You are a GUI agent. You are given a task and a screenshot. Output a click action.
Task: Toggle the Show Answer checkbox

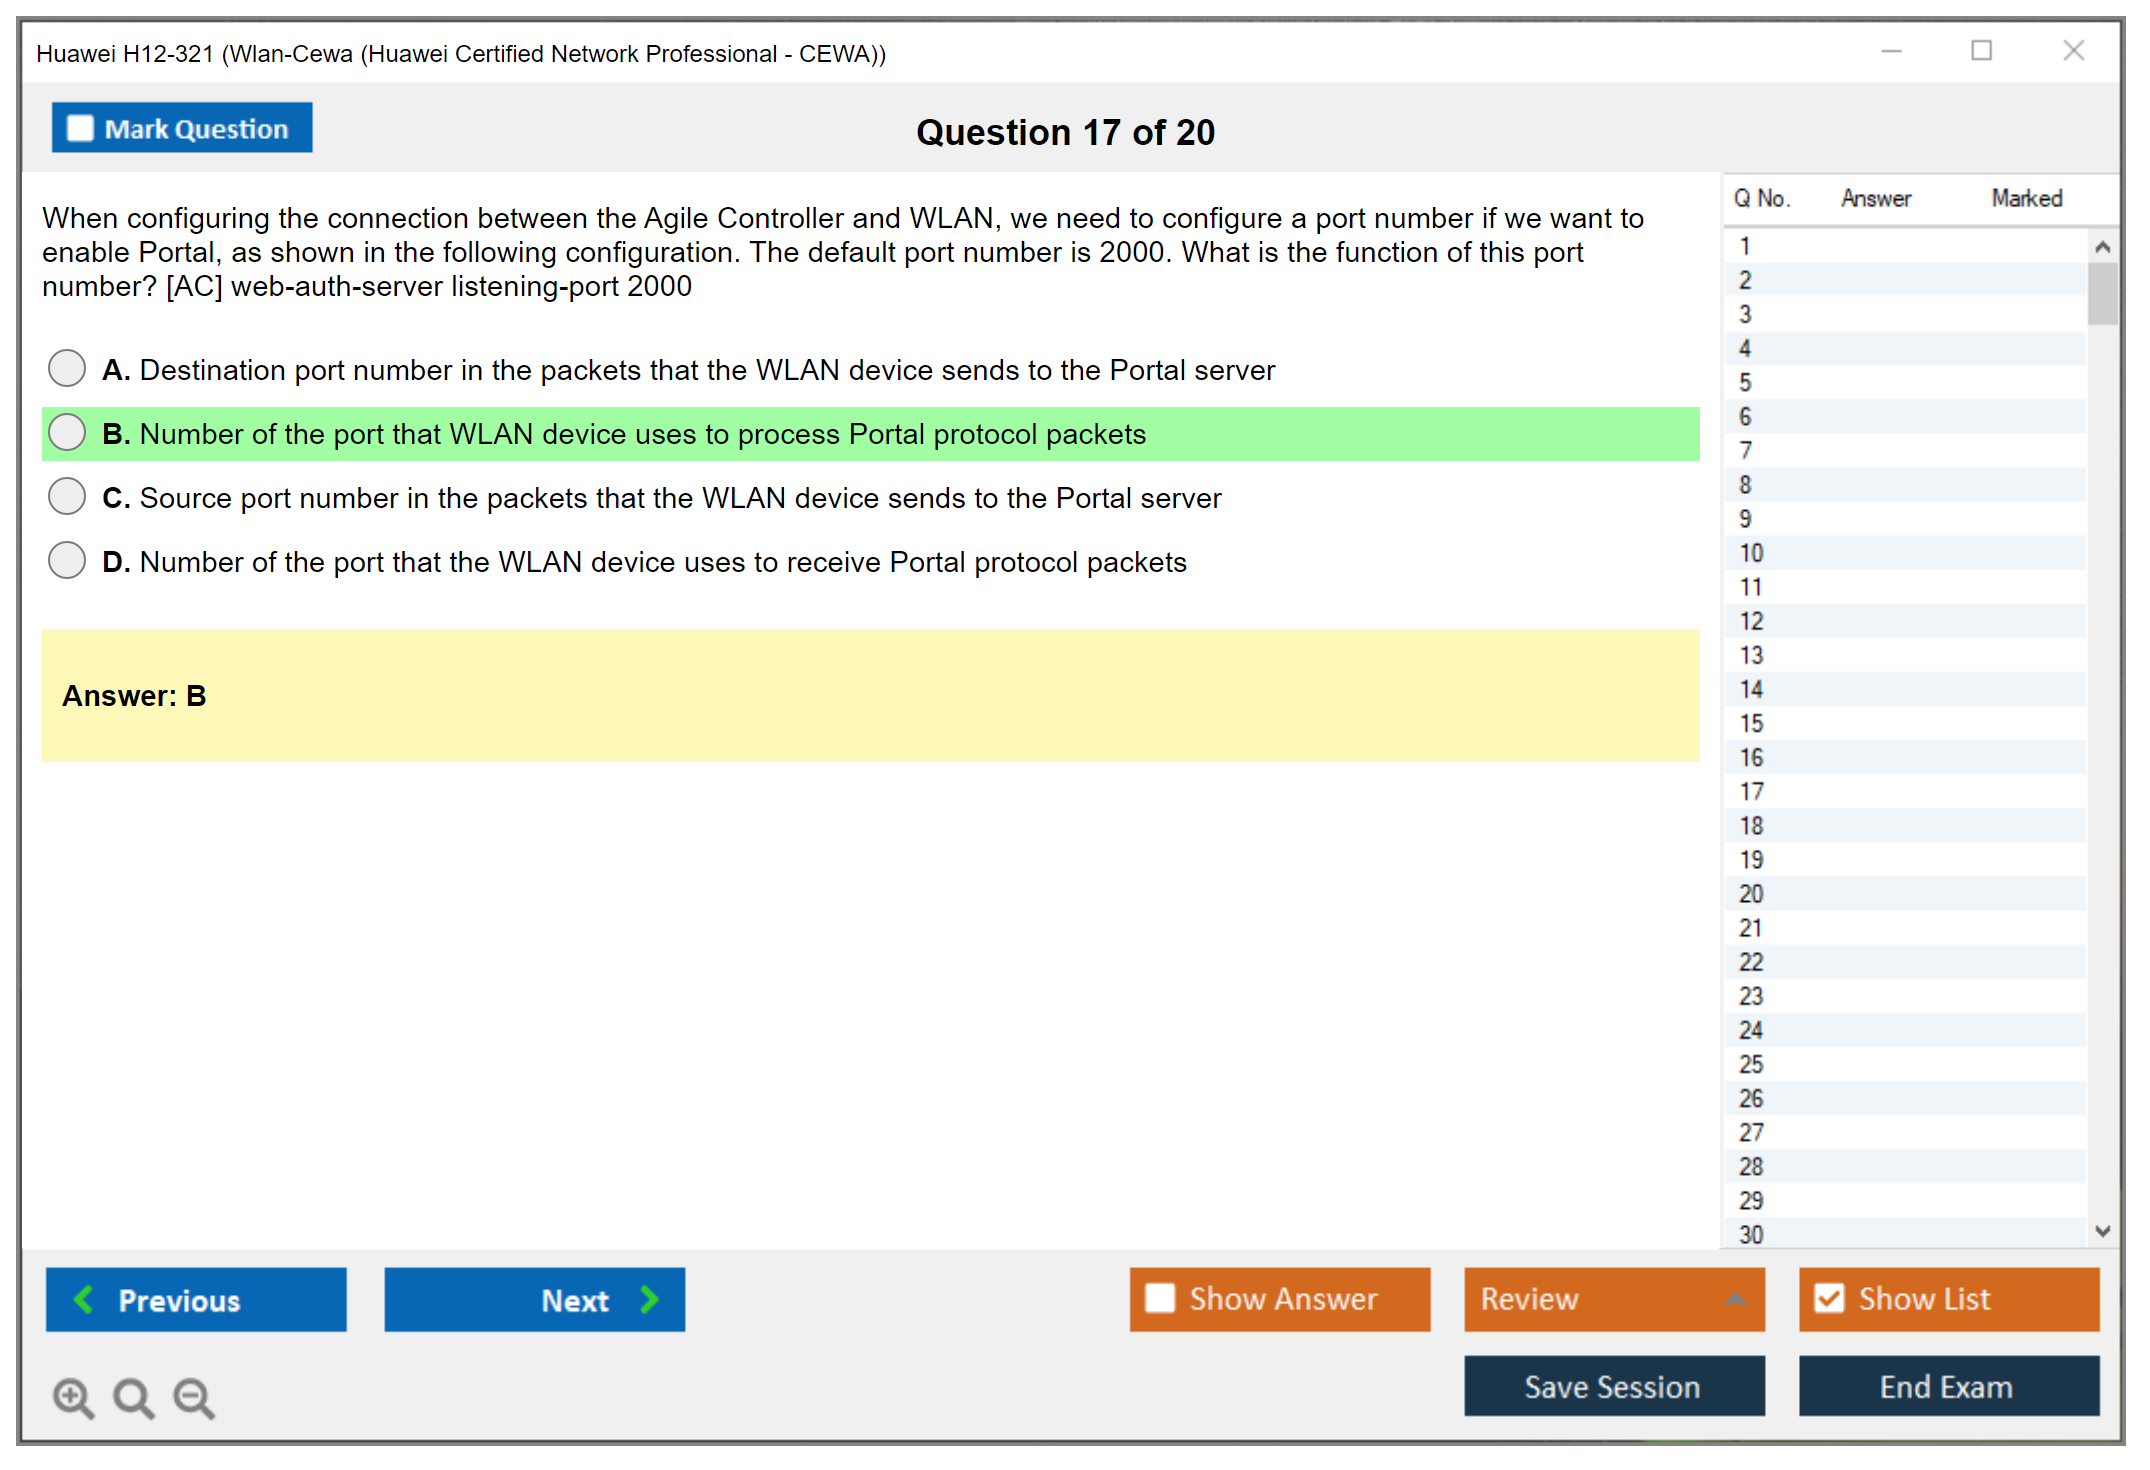click(x=1160, y=1298)
